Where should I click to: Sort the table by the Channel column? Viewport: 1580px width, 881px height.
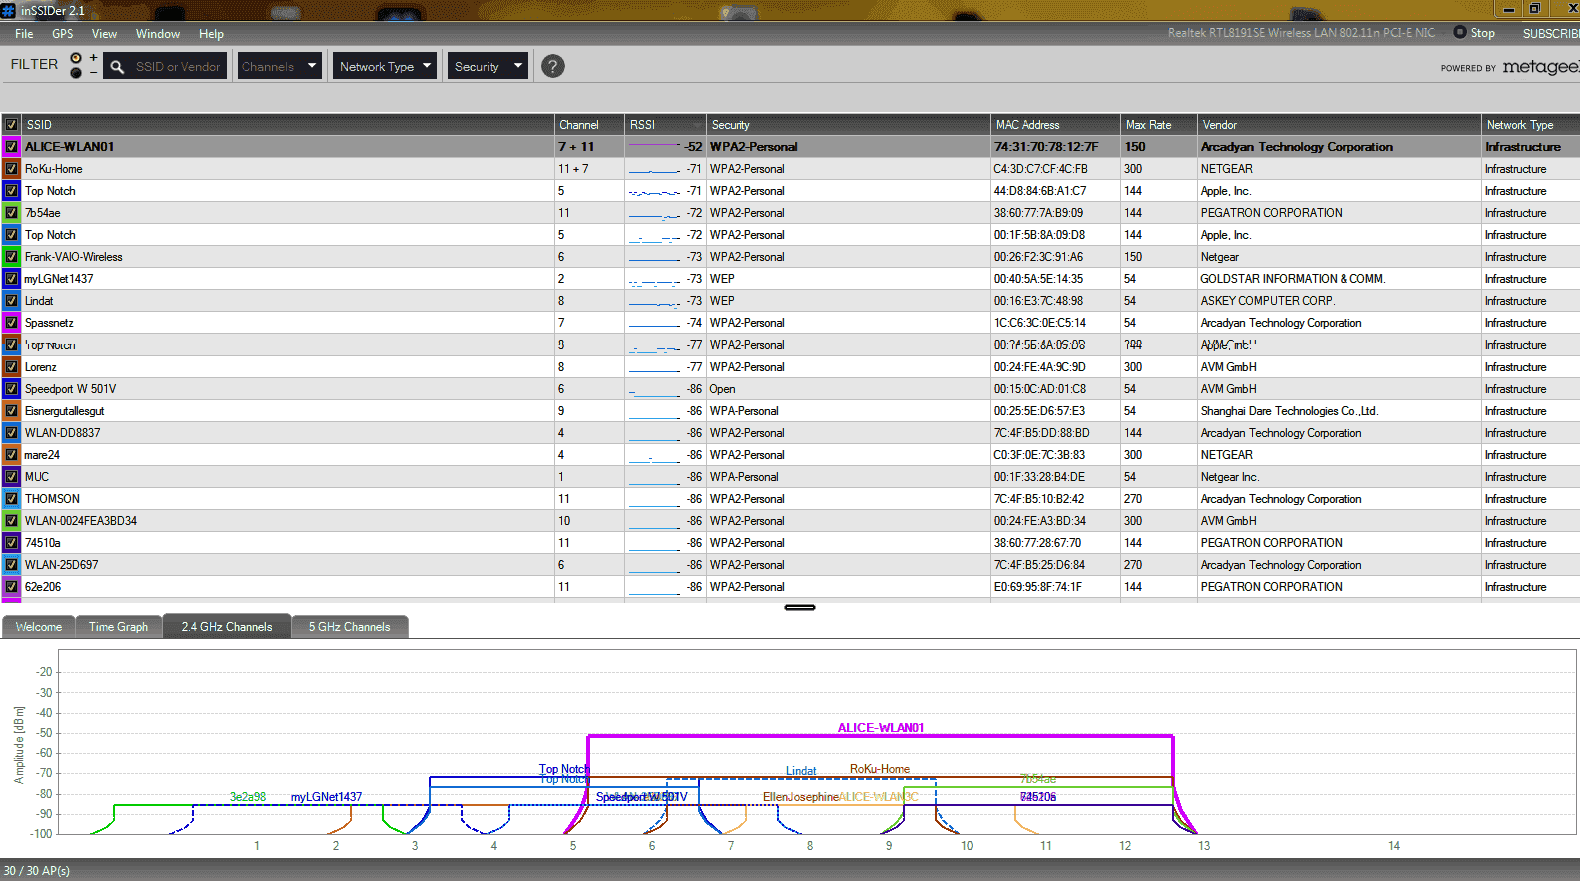(589, 125)
